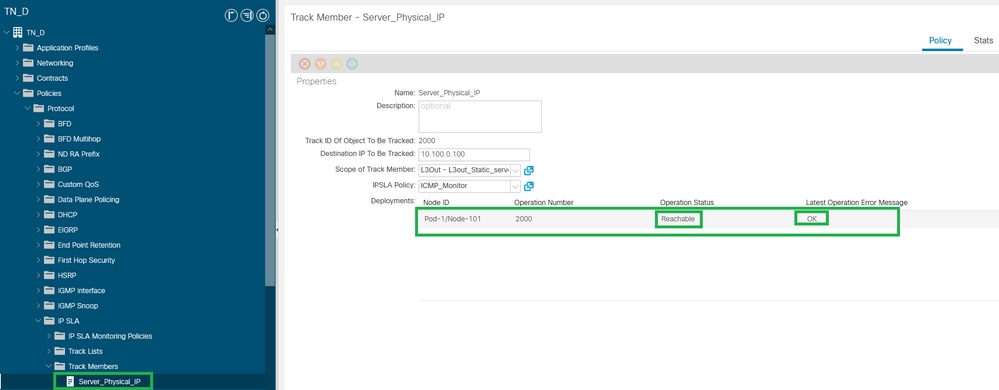
Task: Expand the BFD Multihop node
Action: [x=38, y=139]
